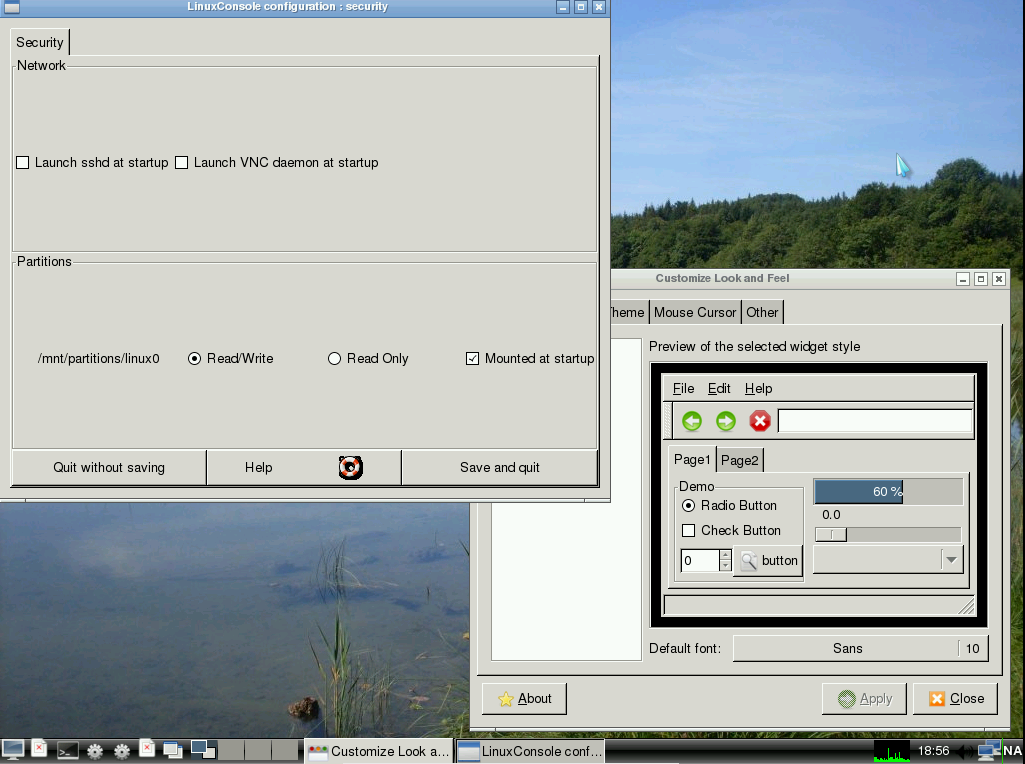Open the File menu in the preview
Image resolution: width=1025 pixels, height=764 pixels.
click(x=683, y=389)
